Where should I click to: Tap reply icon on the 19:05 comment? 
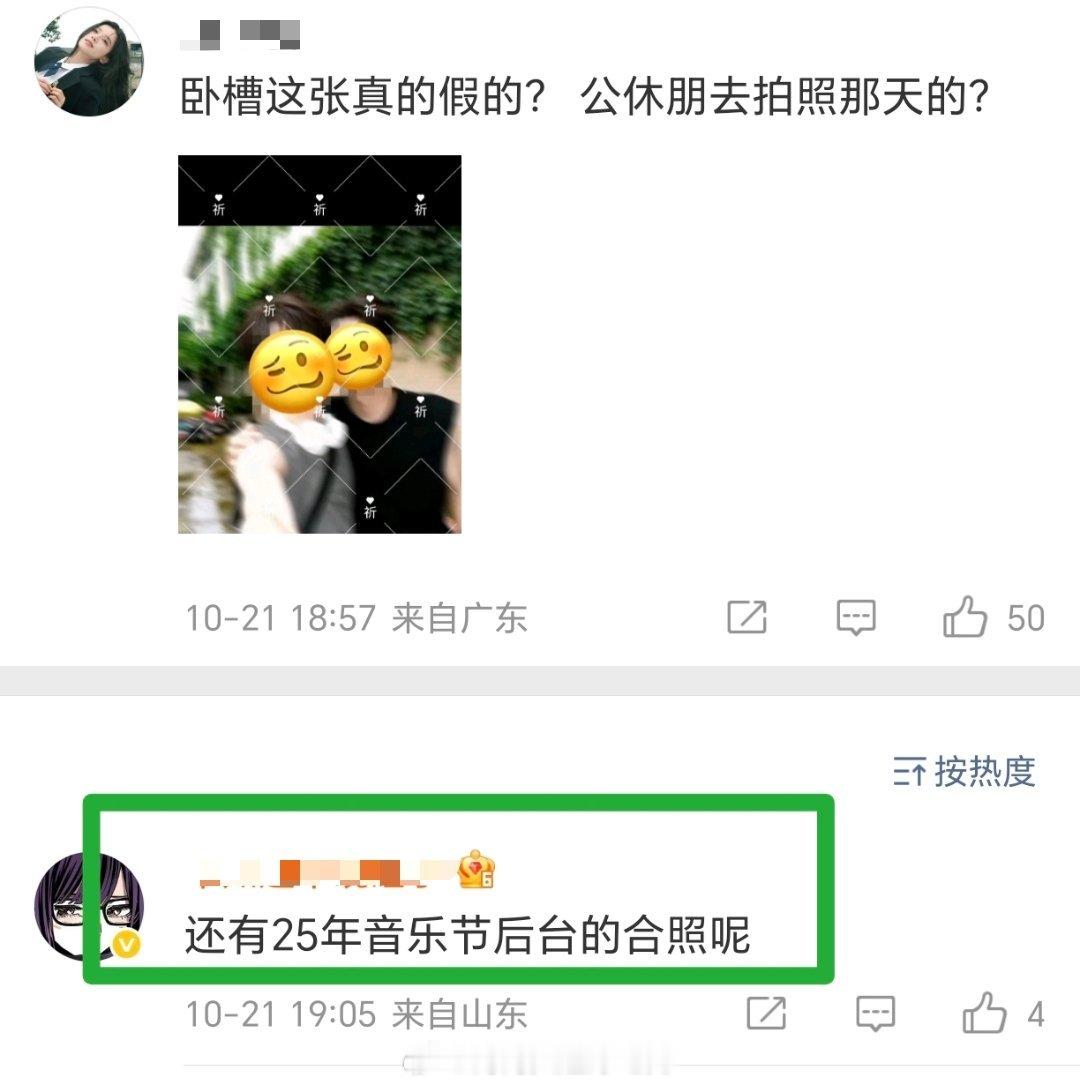(x=875, y=1014)
